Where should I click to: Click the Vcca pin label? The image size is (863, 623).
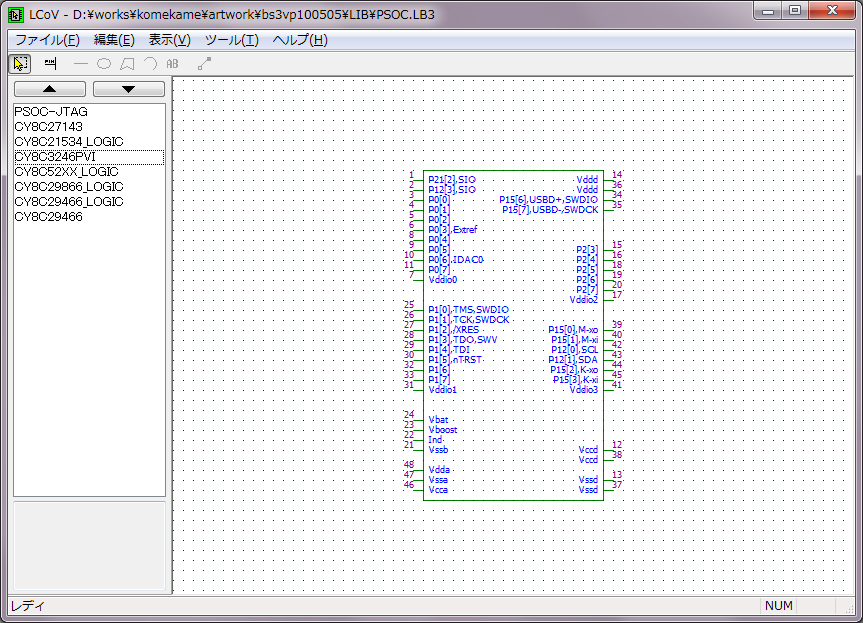pyautogui.click(x=438, y=490)
